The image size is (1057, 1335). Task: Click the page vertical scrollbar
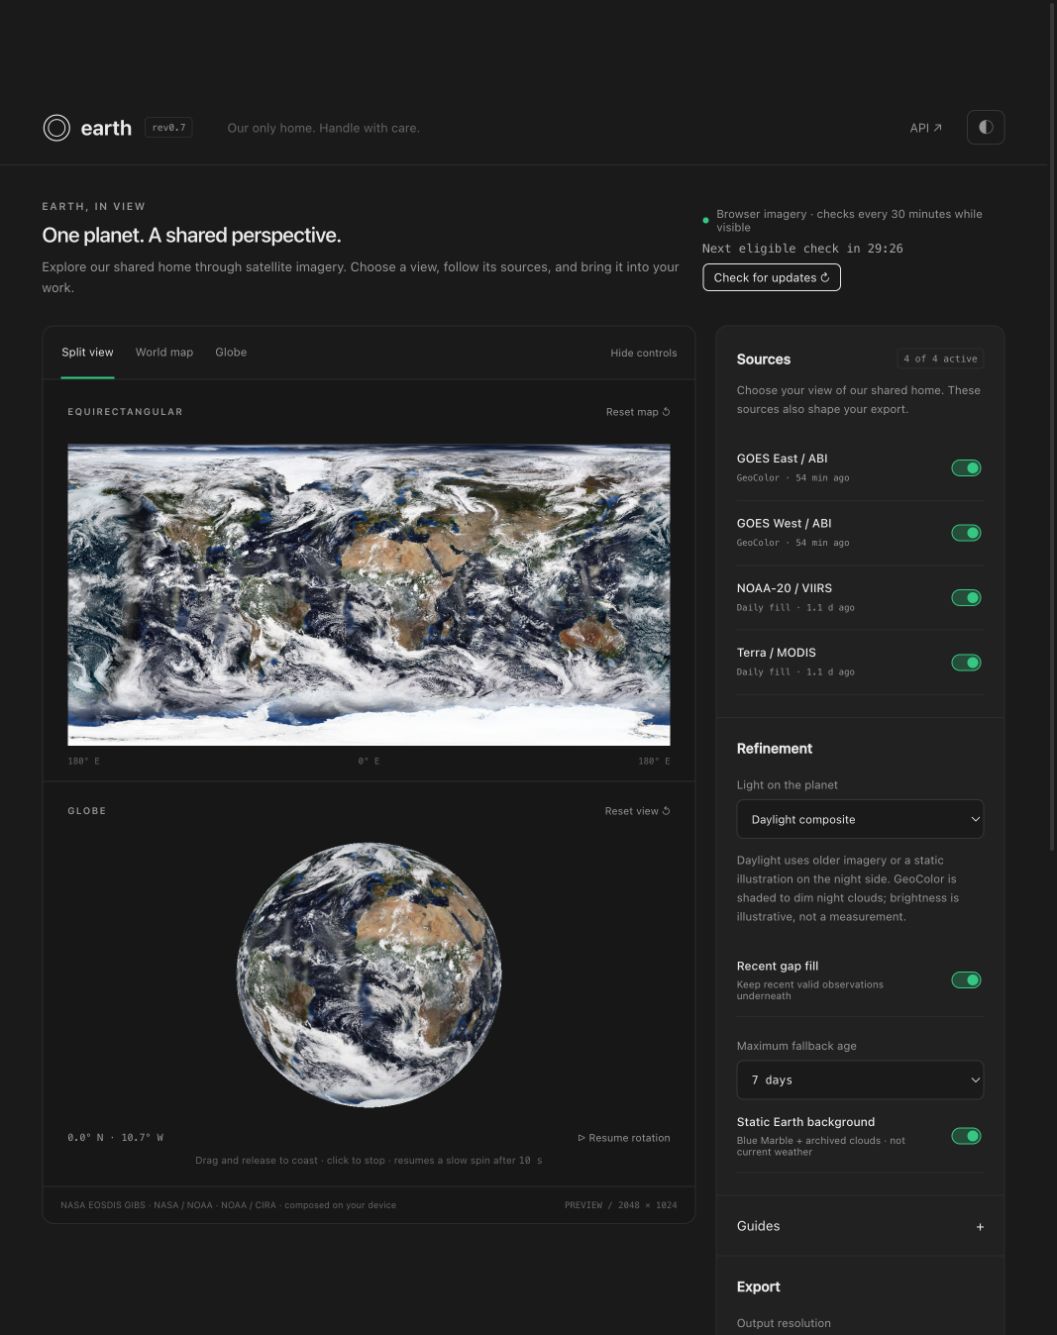[1052, 425]
